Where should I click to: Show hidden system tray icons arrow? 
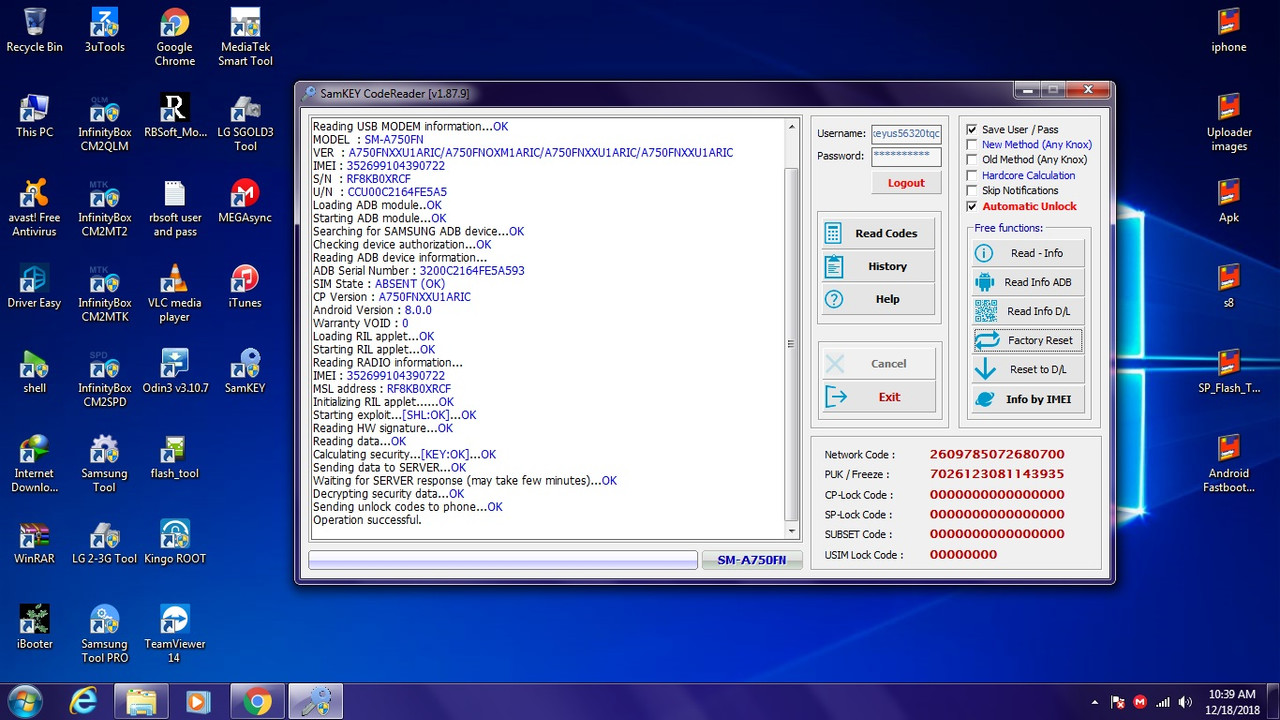click(x=1095, y=703)
